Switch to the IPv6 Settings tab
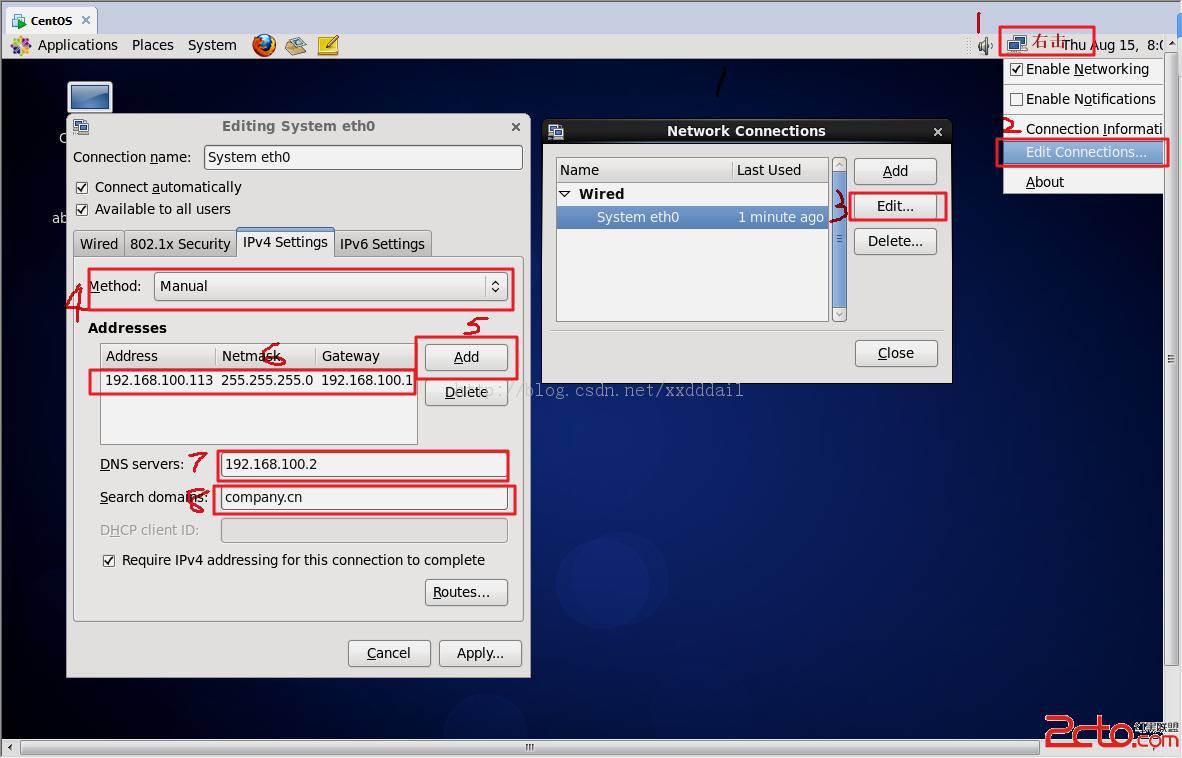The height and width of the screenshot is (758, 1182). (382, 244)
